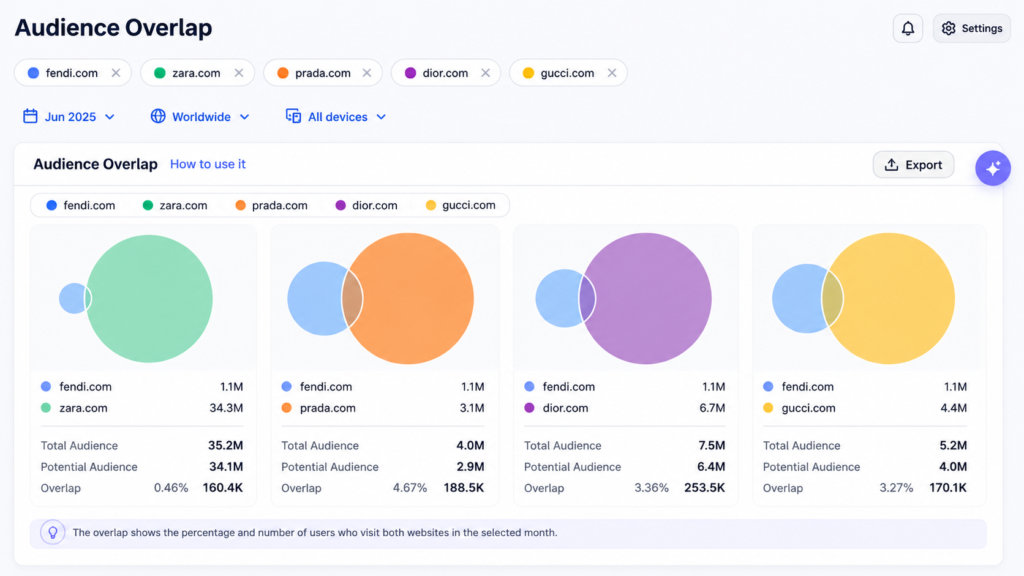Select the 5.2M Total Audience value
1024x576 pixels.
click(x=953, y=445)
